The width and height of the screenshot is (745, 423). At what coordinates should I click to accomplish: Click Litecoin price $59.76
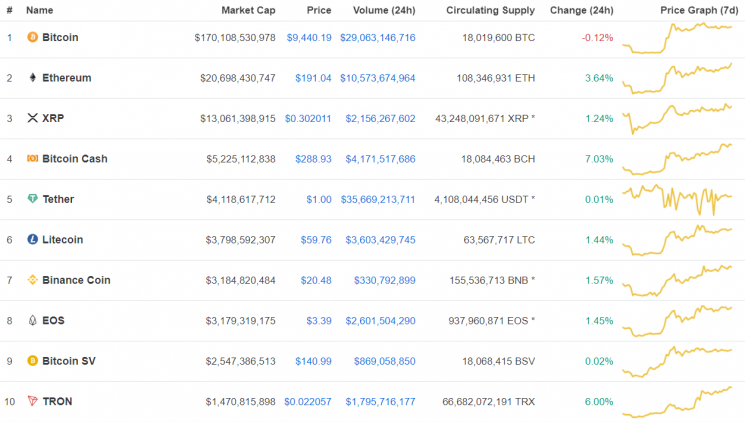point(316,240)
